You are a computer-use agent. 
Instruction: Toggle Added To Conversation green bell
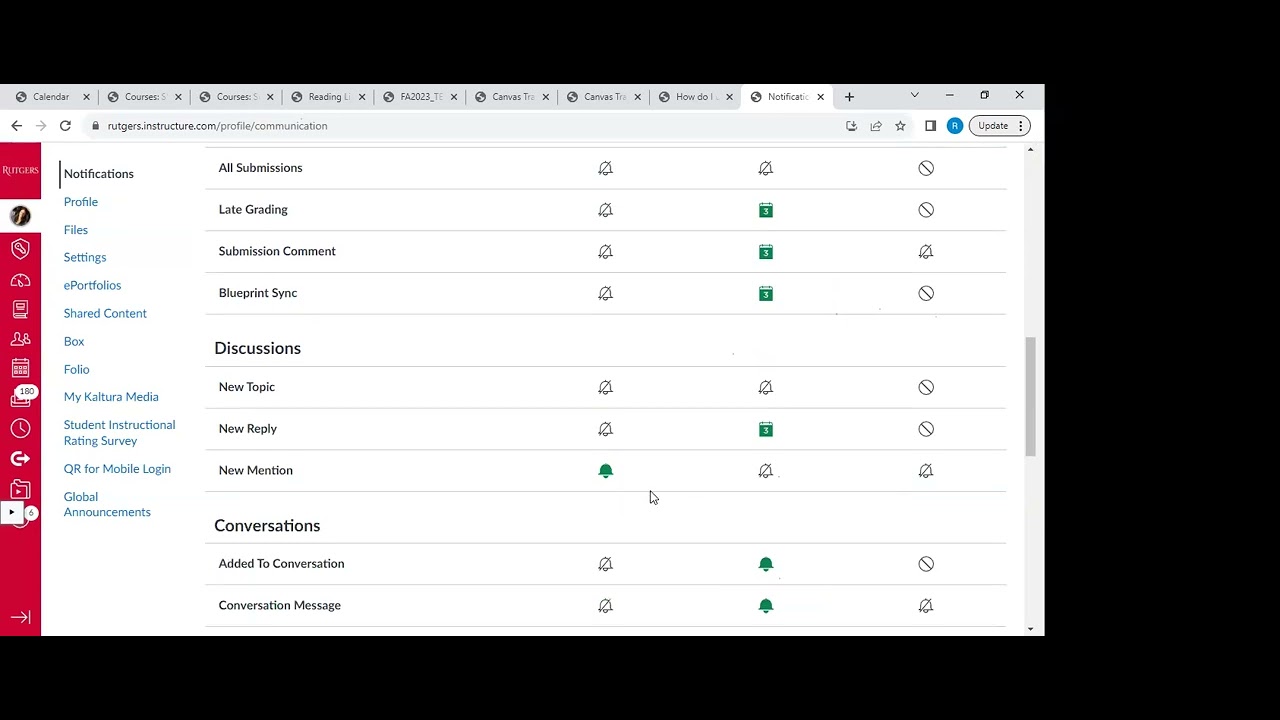pyautogui.click(x=765, y=564)
